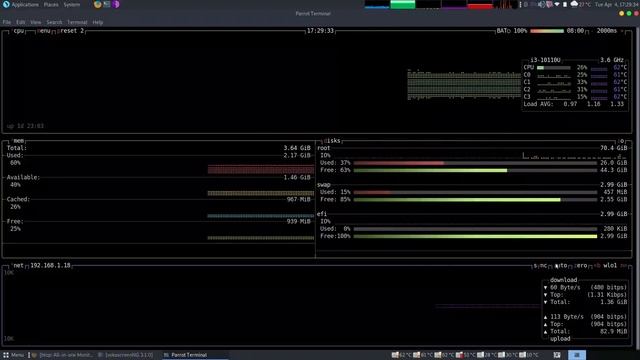This screenshot has width=640, height=360.
Task: Click the i3-10110U processor name
Action: point(545,60)
